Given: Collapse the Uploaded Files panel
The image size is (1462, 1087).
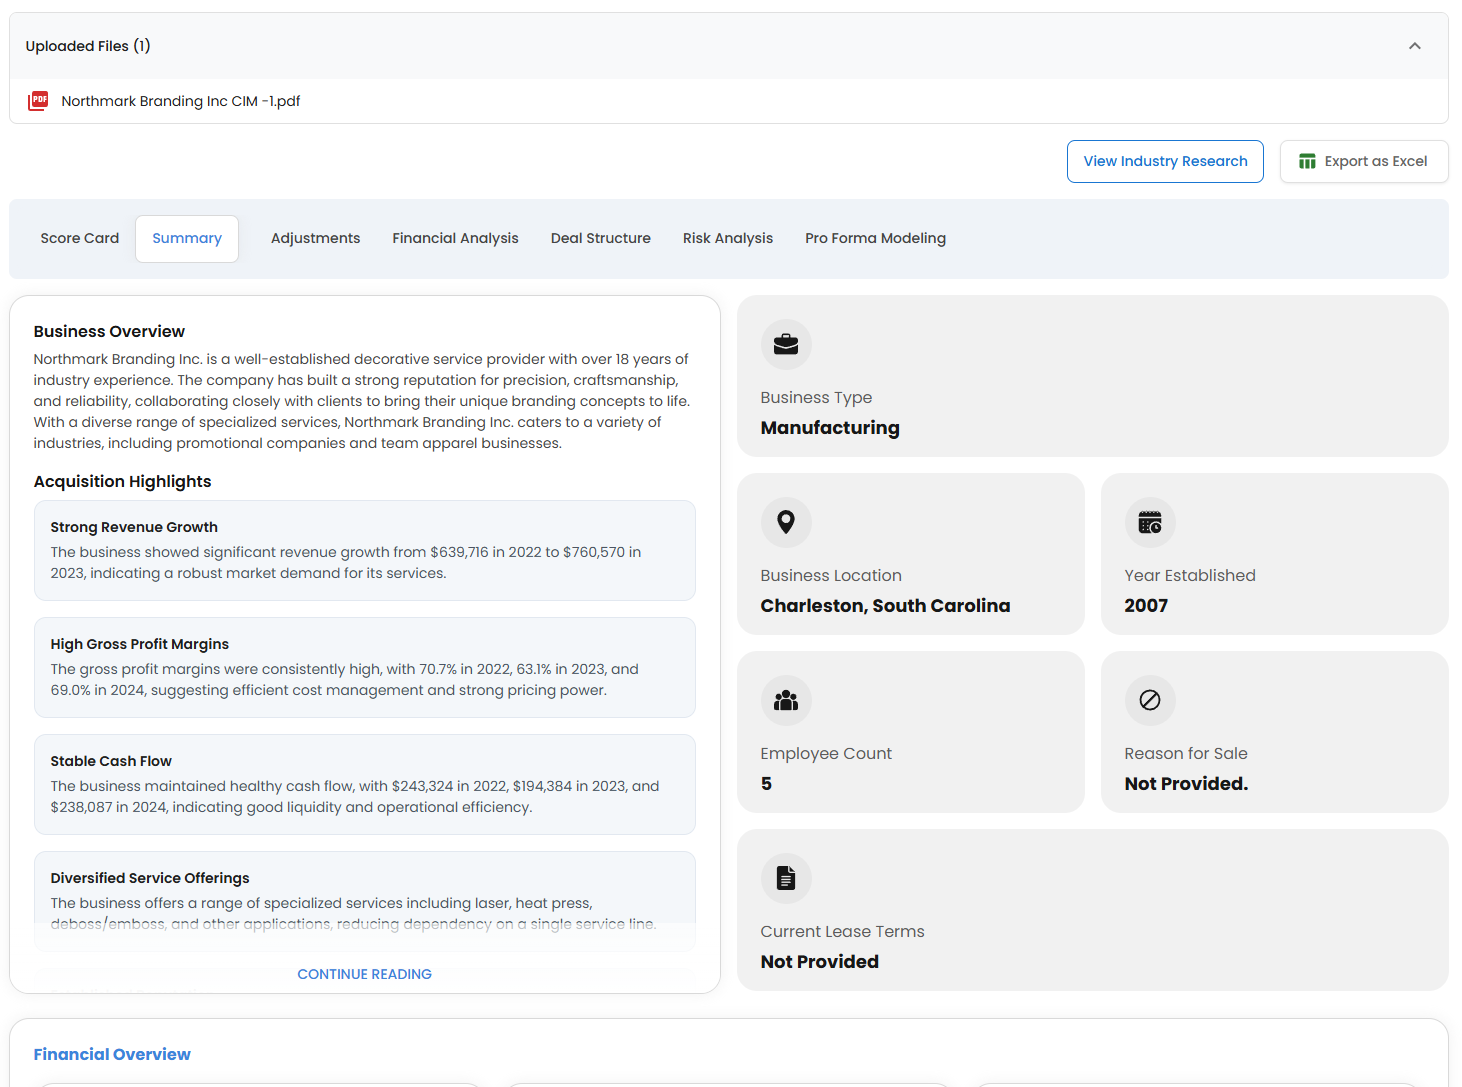Looking at the screenshot, I should point(1415,46).
